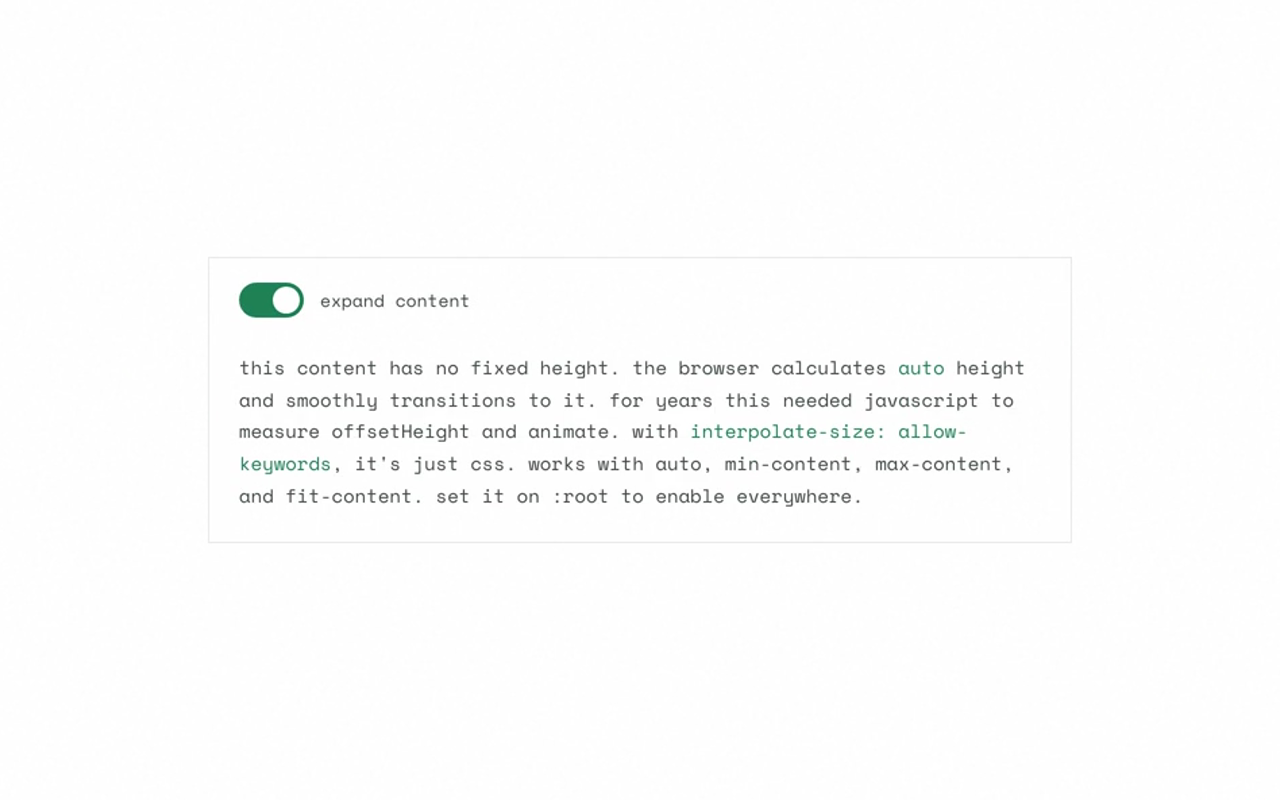The height and width of the screenshot is (800, 1280).
Task: Select the highlighted word keywords
Action: pos(284,464)
